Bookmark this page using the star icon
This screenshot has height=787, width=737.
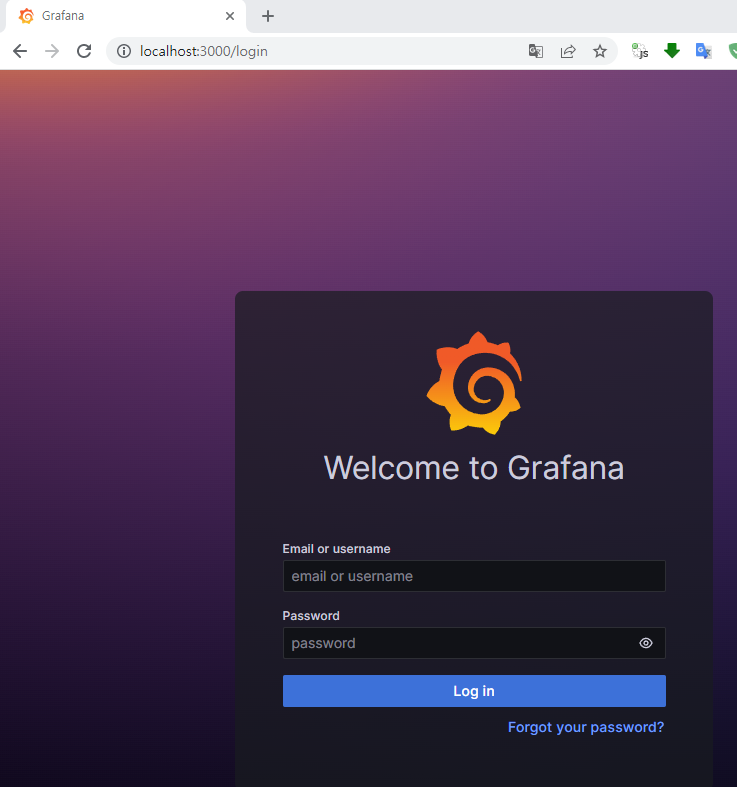pos(600,51)
